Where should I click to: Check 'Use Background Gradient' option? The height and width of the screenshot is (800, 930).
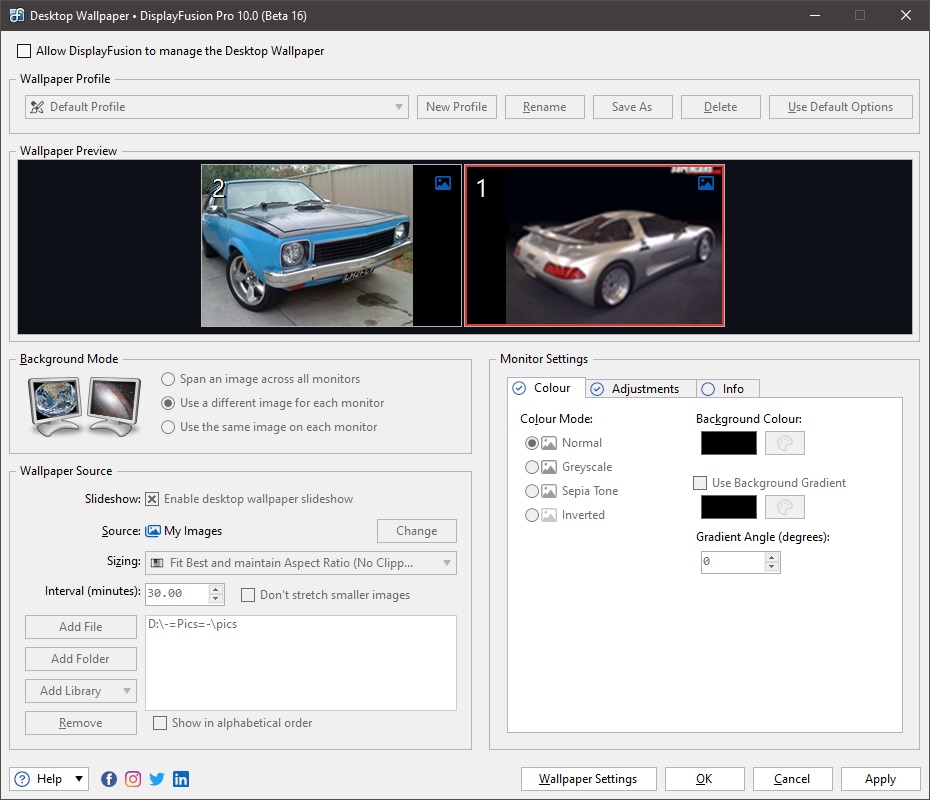700,483
